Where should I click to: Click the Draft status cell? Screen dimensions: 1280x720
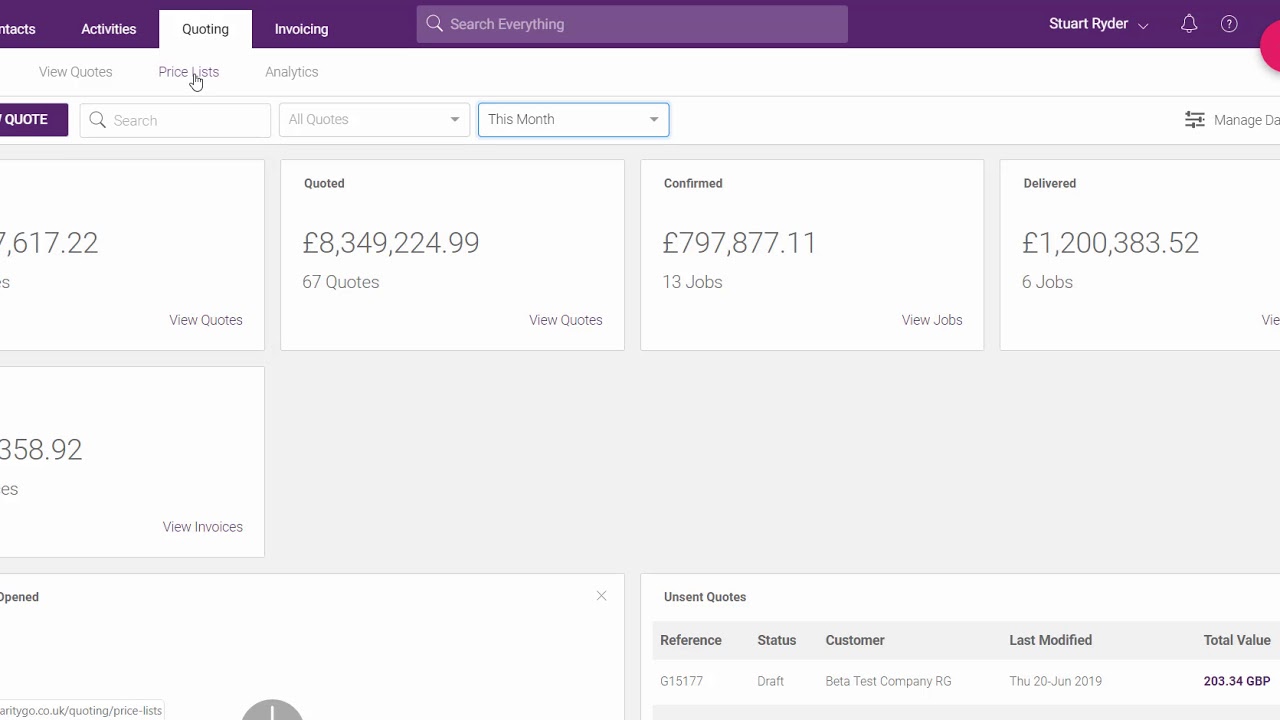coord(770,681)
